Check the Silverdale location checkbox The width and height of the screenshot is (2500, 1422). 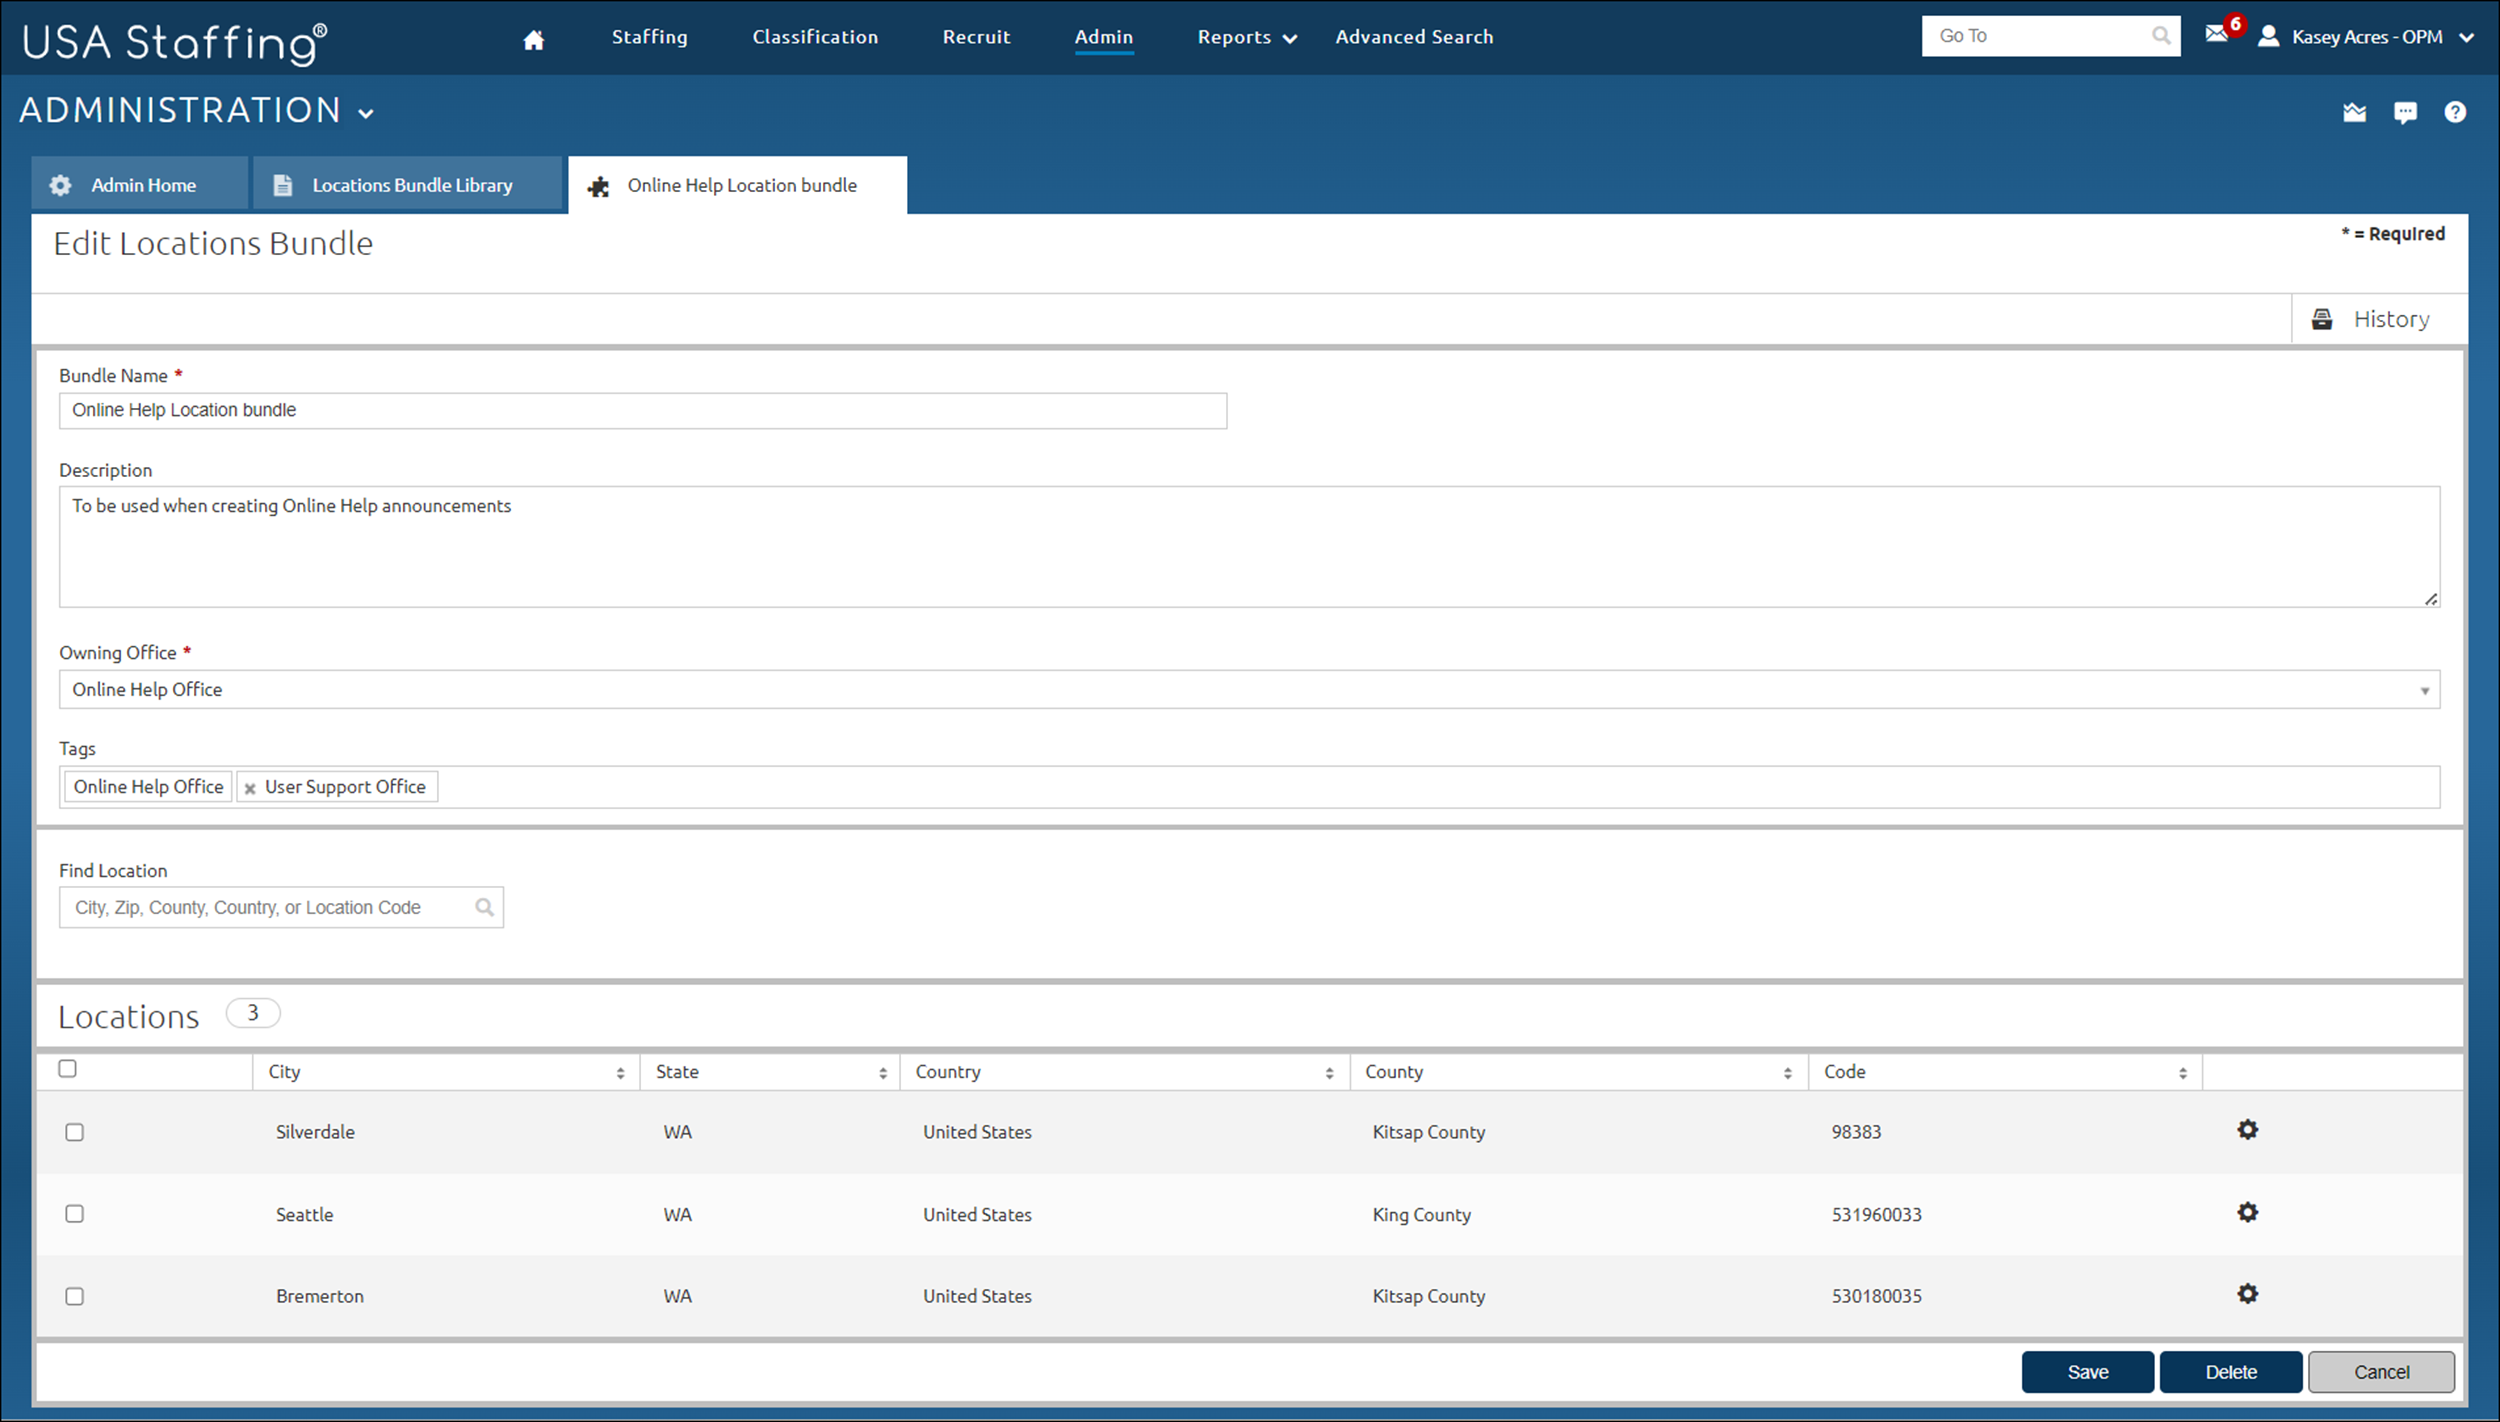click(x=75, y=1132)
